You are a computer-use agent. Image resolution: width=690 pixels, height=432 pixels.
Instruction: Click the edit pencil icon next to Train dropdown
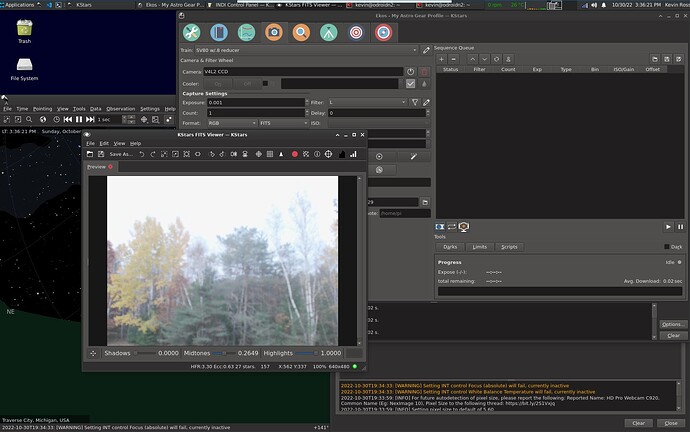(x=426, y=50)
